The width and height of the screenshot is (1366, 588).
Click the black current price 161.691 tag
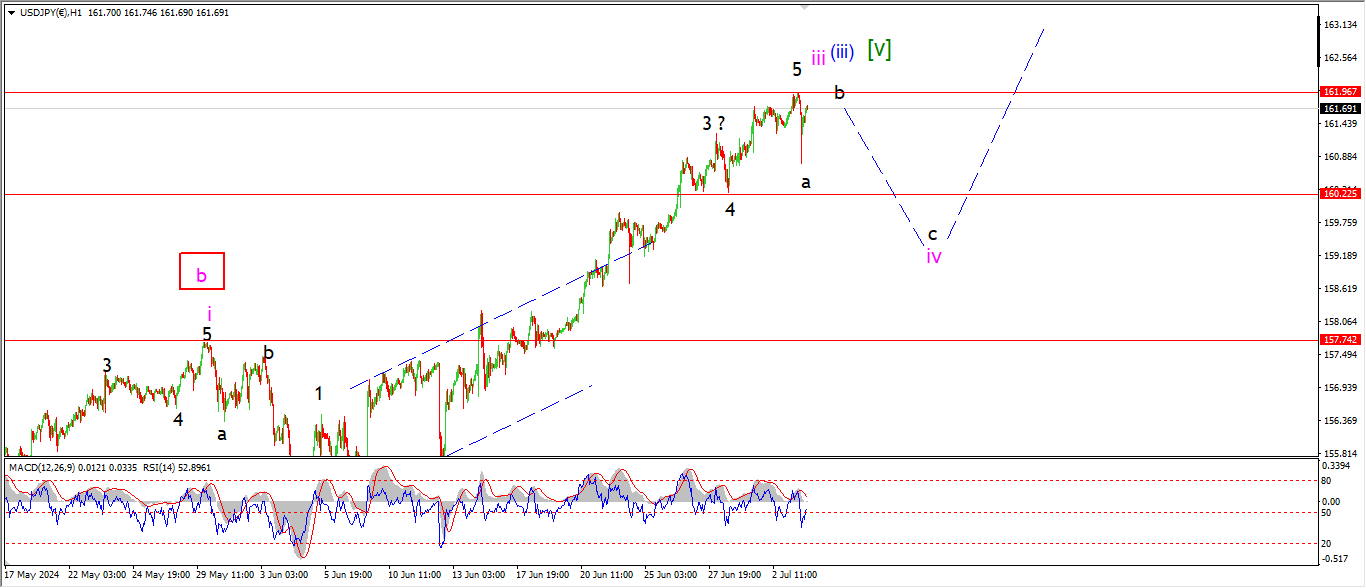(1339, 108)
